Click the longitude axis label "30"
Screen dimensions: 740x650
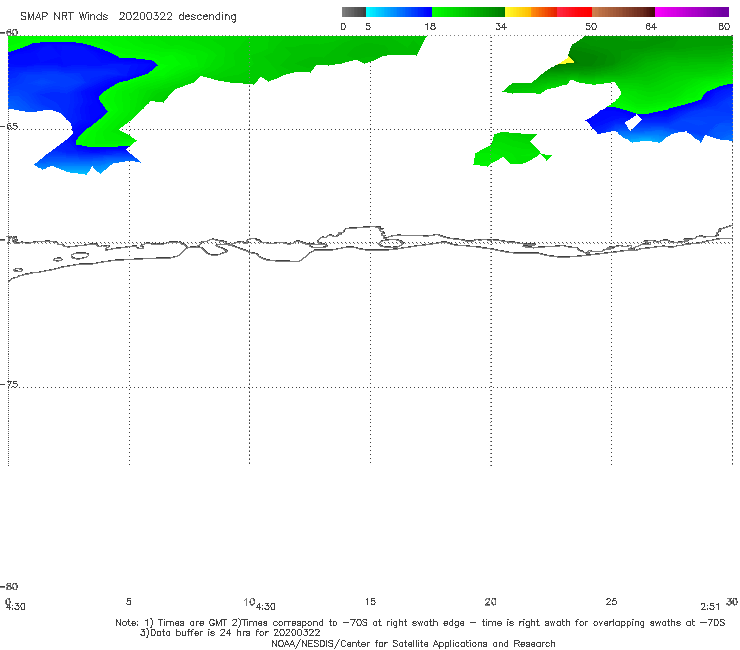pyautogui.click(x=732, y=601)
